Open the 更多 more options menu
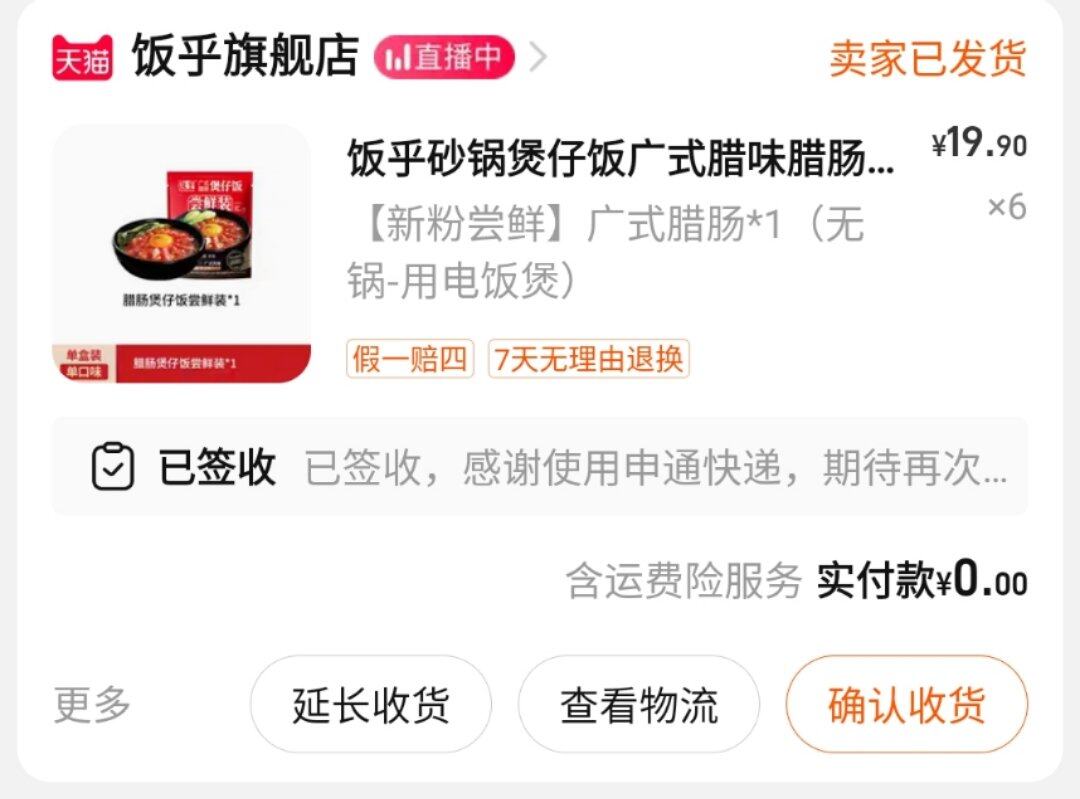This screenshot has width=1080, height=799. pyautogui.click(x=92, y=705)
